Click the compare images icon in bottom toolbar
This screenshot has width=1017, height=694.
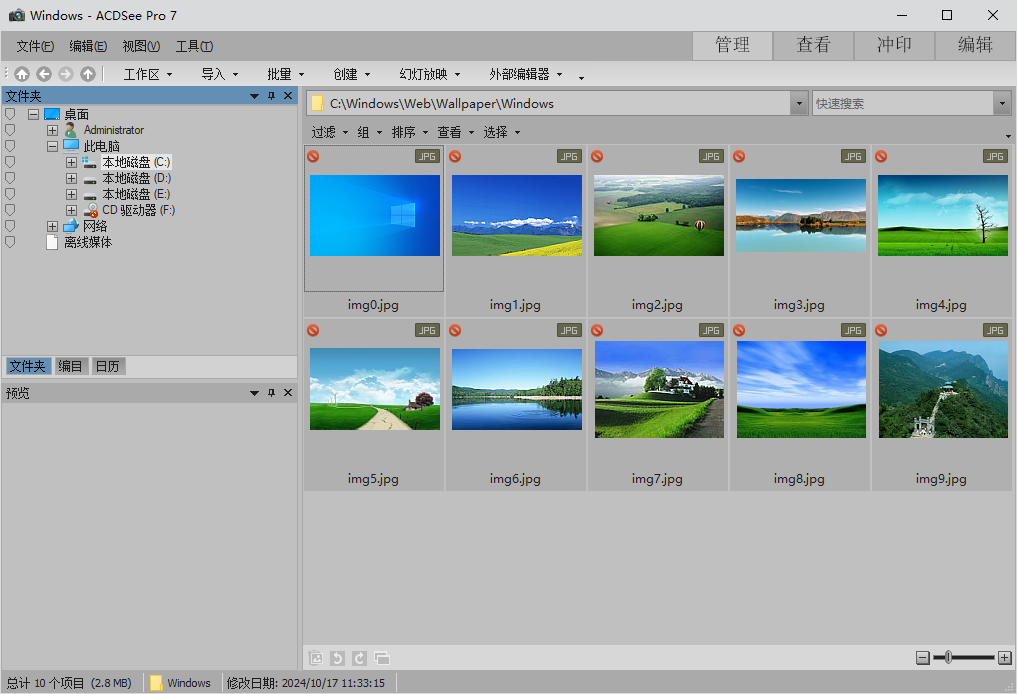[x=382, y=658]
